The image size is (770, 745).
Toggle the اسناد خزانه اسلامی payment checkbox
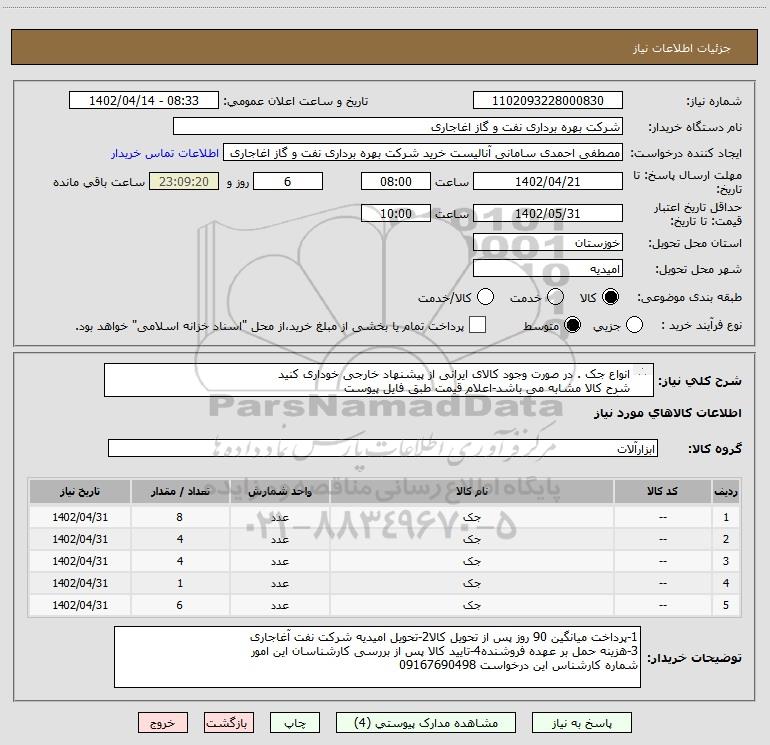pos(477,325)
